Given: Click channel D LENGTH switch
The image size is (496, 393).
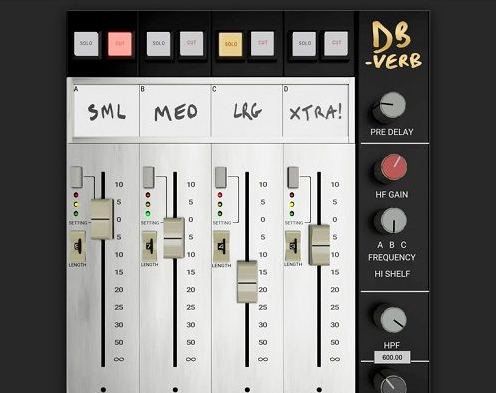Looking at the screenshot, I should (293, 246).
